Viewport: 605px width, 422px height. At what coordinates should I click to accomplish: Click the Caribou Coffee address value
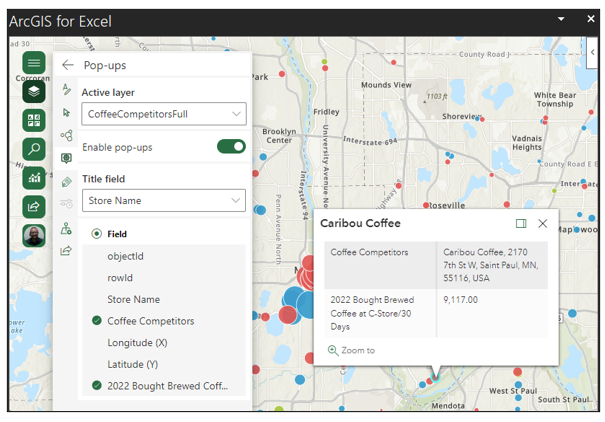[490, 265]
